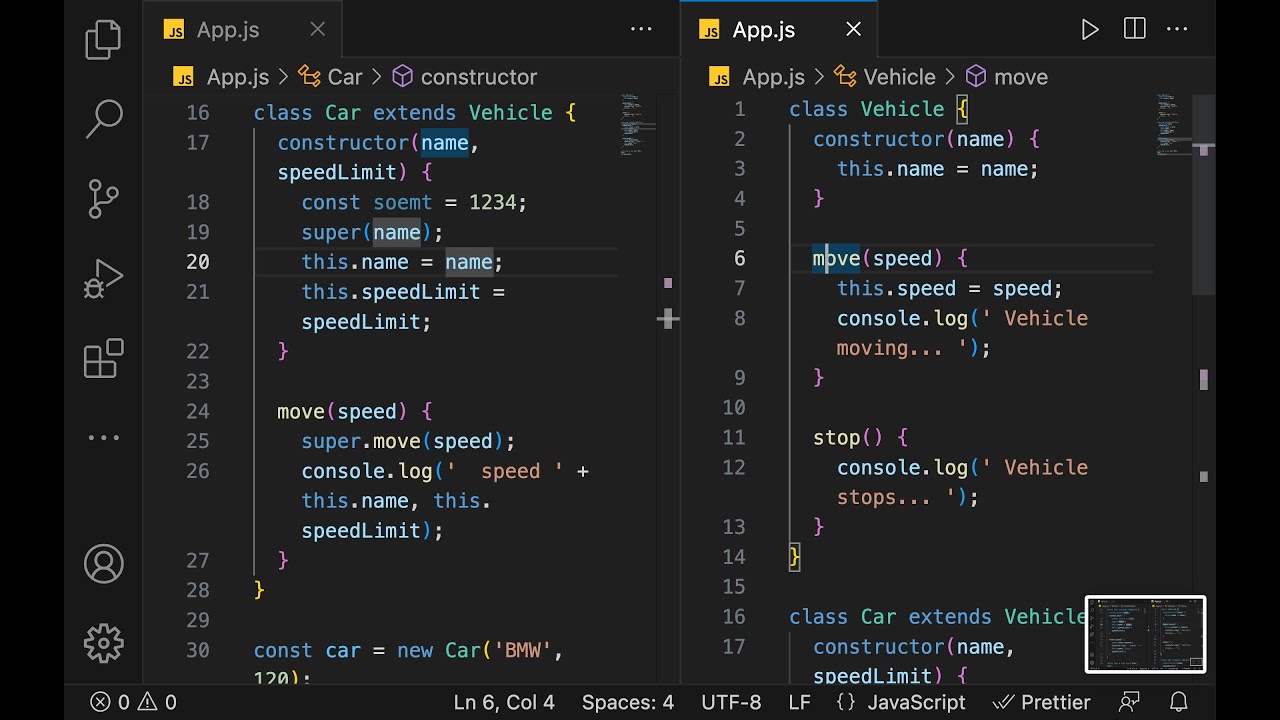Click 'class Vehicle' on right line 1
The width and height of the screenshot is (1280, 720).
[867, 109]
